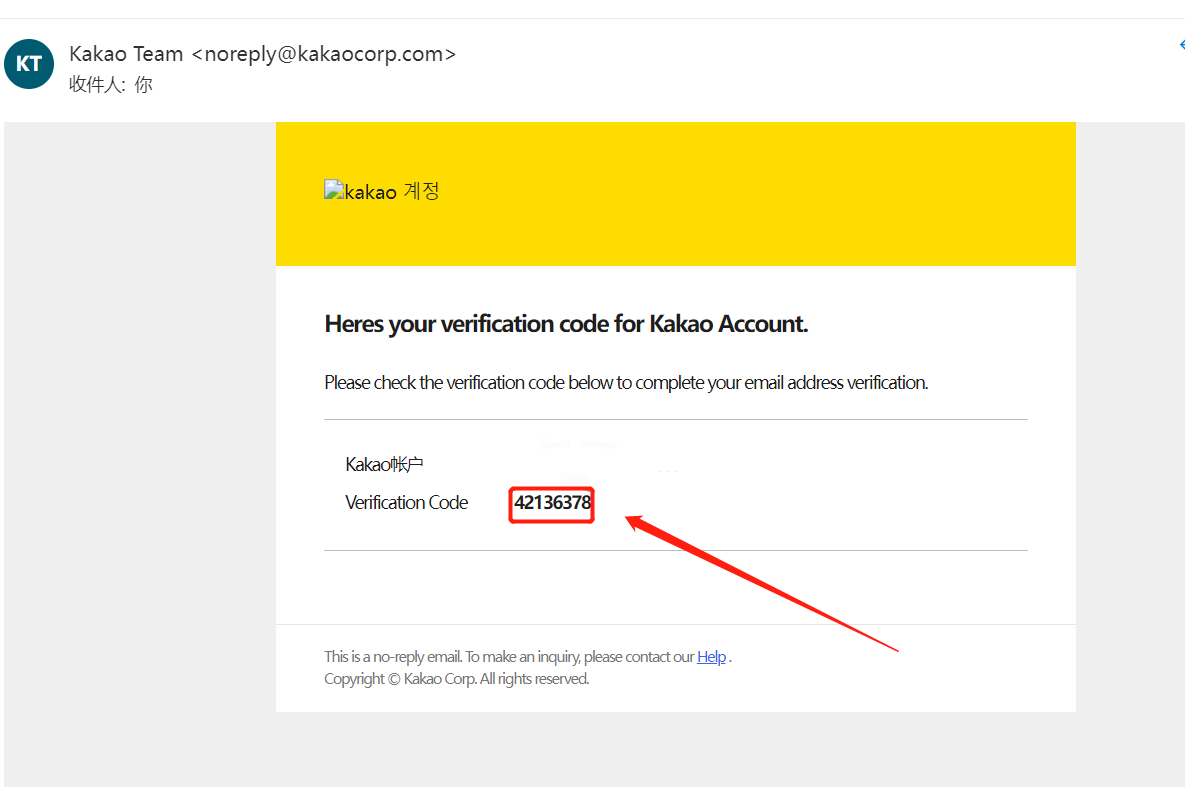Click the 계정 text in banner
The image size is (1185, 787).
pyautogui.click(x=421, y=191)
